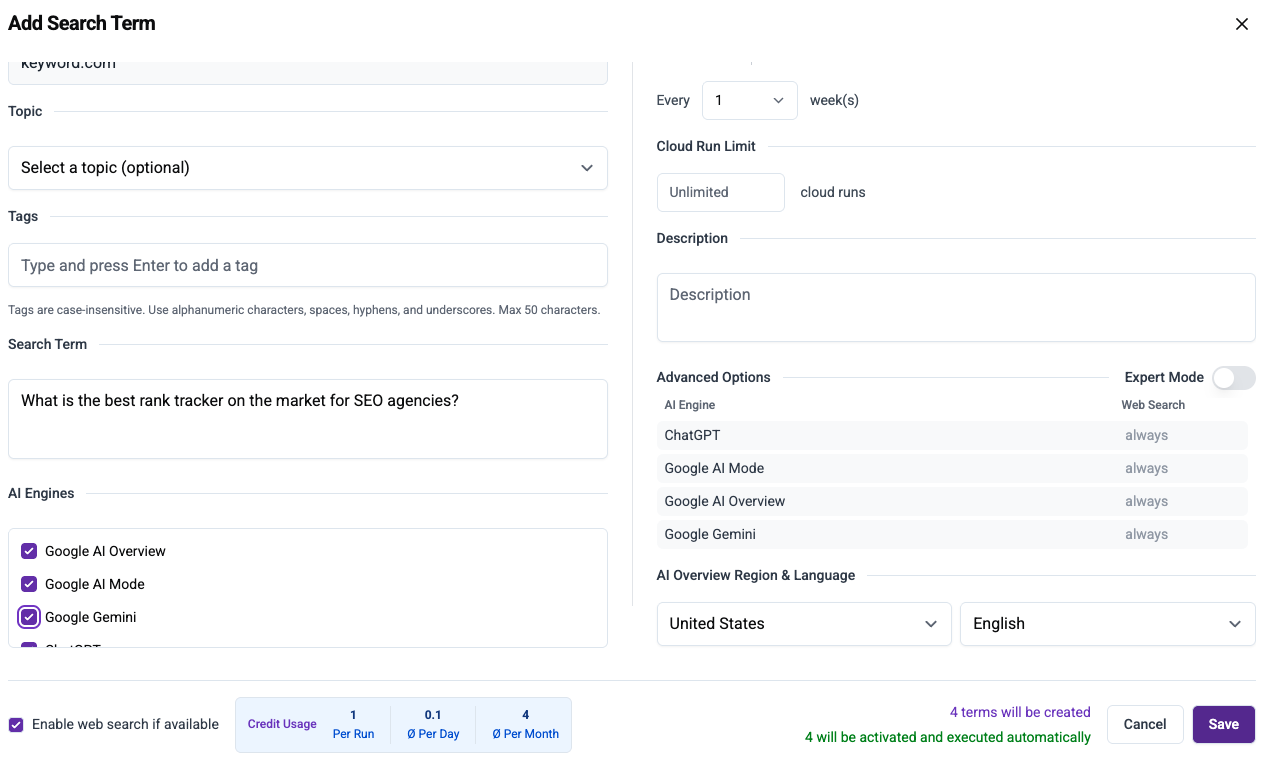Click the Search Term text area
Screen dimensions: 1264x760
pyautogui.click(x=308, y=419)
